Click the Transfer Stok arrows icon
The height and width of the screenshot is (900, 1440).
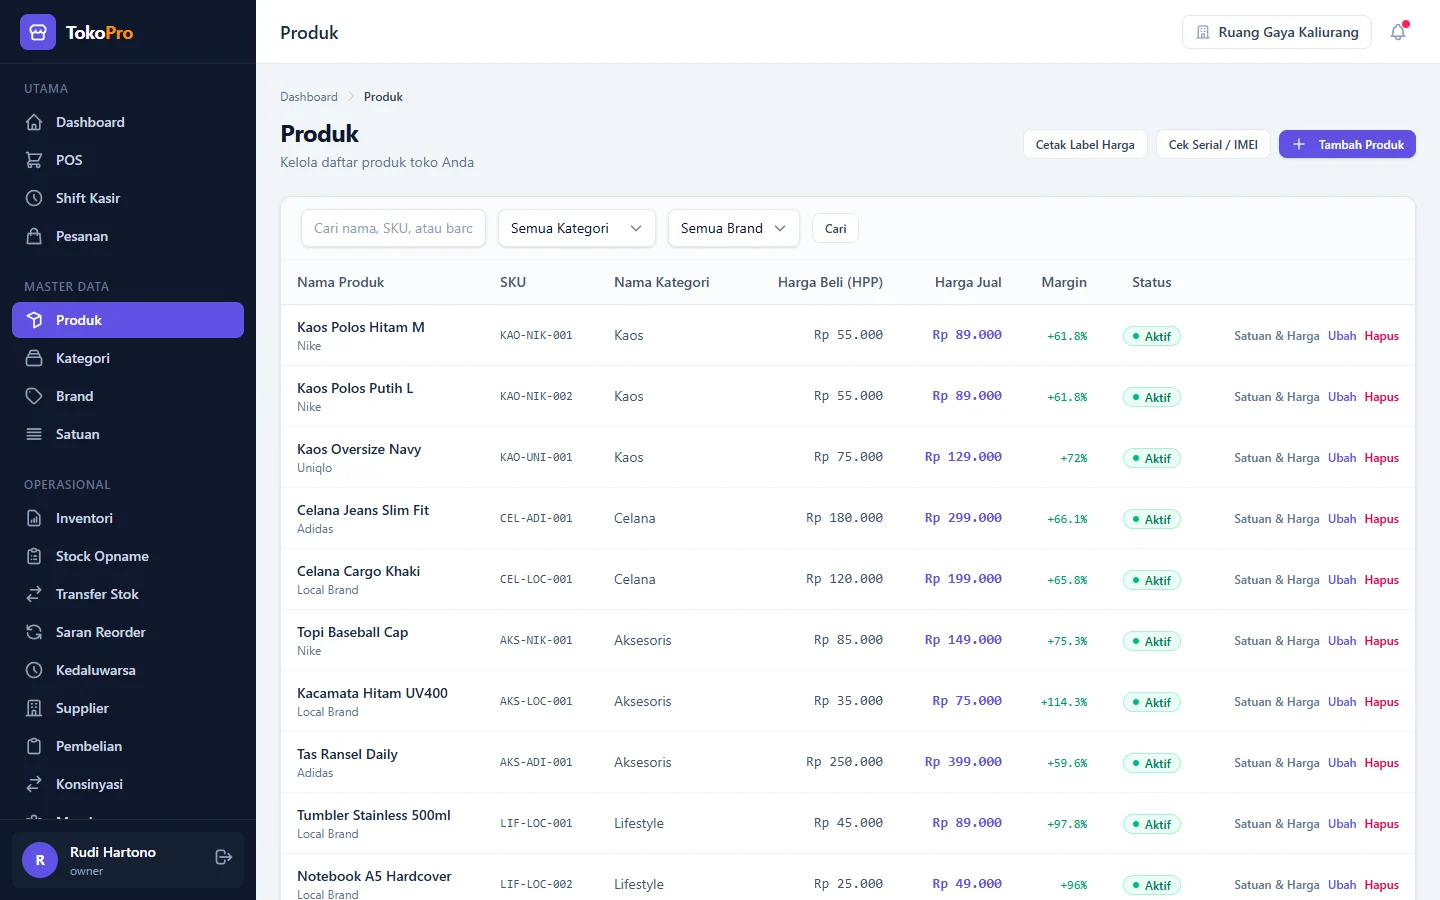coord(34,594)
